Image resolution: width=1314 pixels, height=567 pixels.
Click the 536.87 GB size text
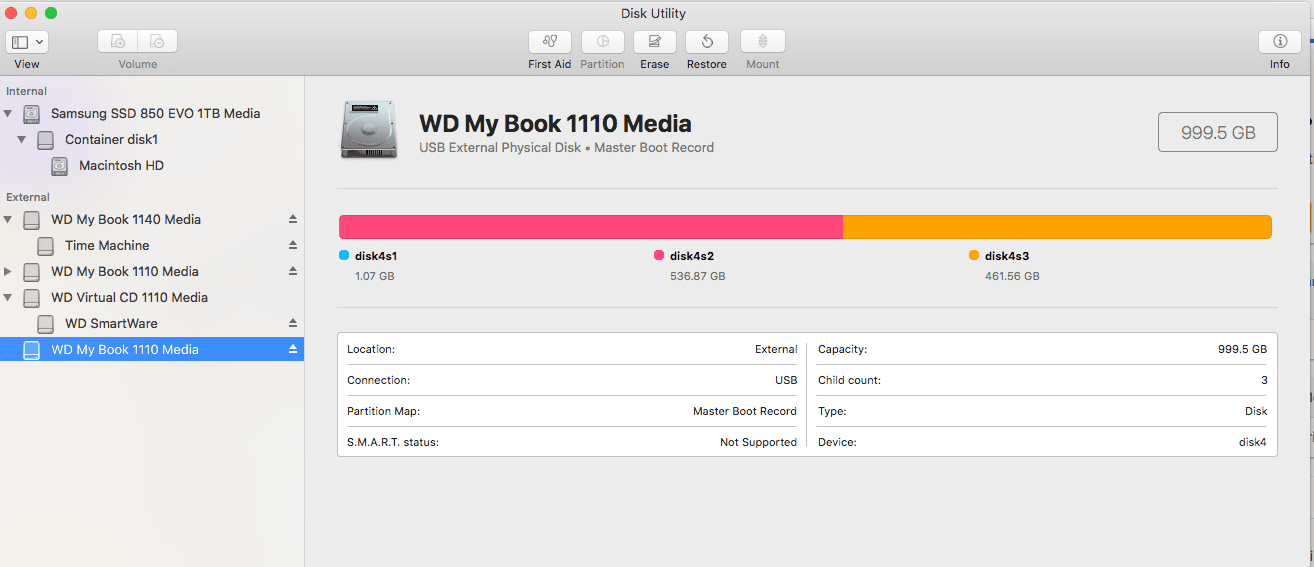pyautogui.click(x=698, y=276)
